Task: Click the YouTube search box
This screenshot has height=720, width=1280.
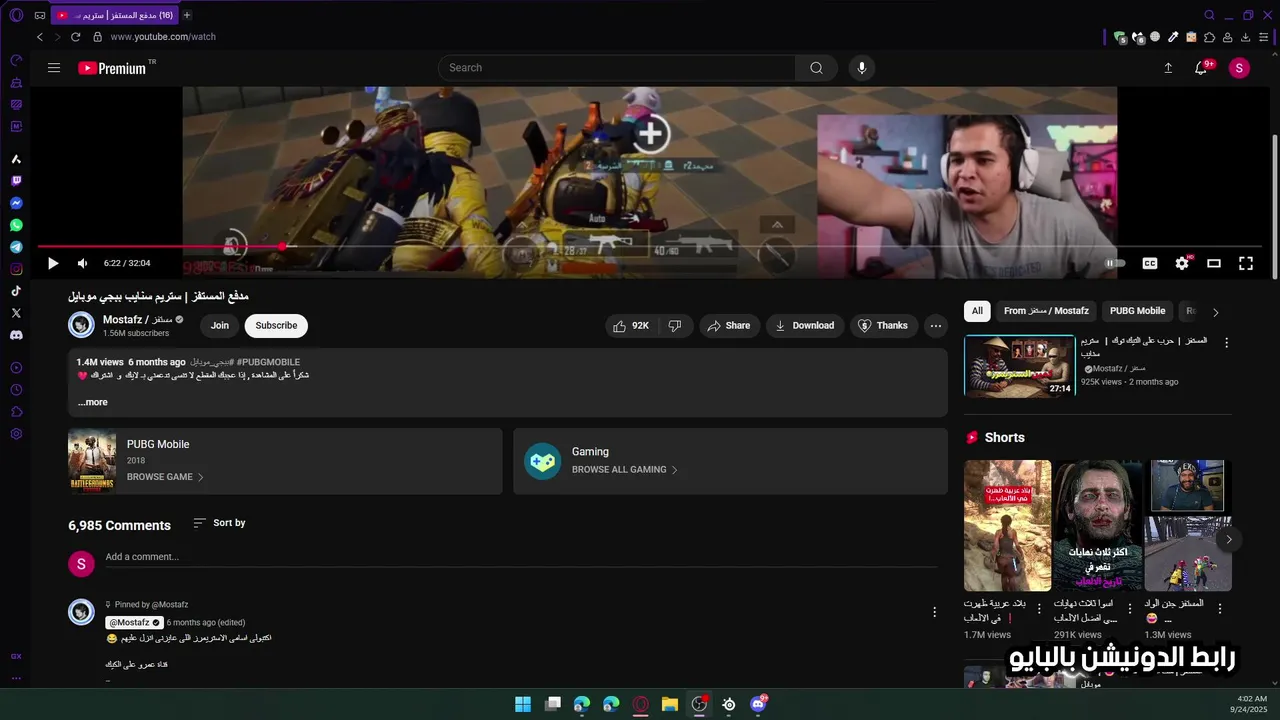Action: (617, 68)
